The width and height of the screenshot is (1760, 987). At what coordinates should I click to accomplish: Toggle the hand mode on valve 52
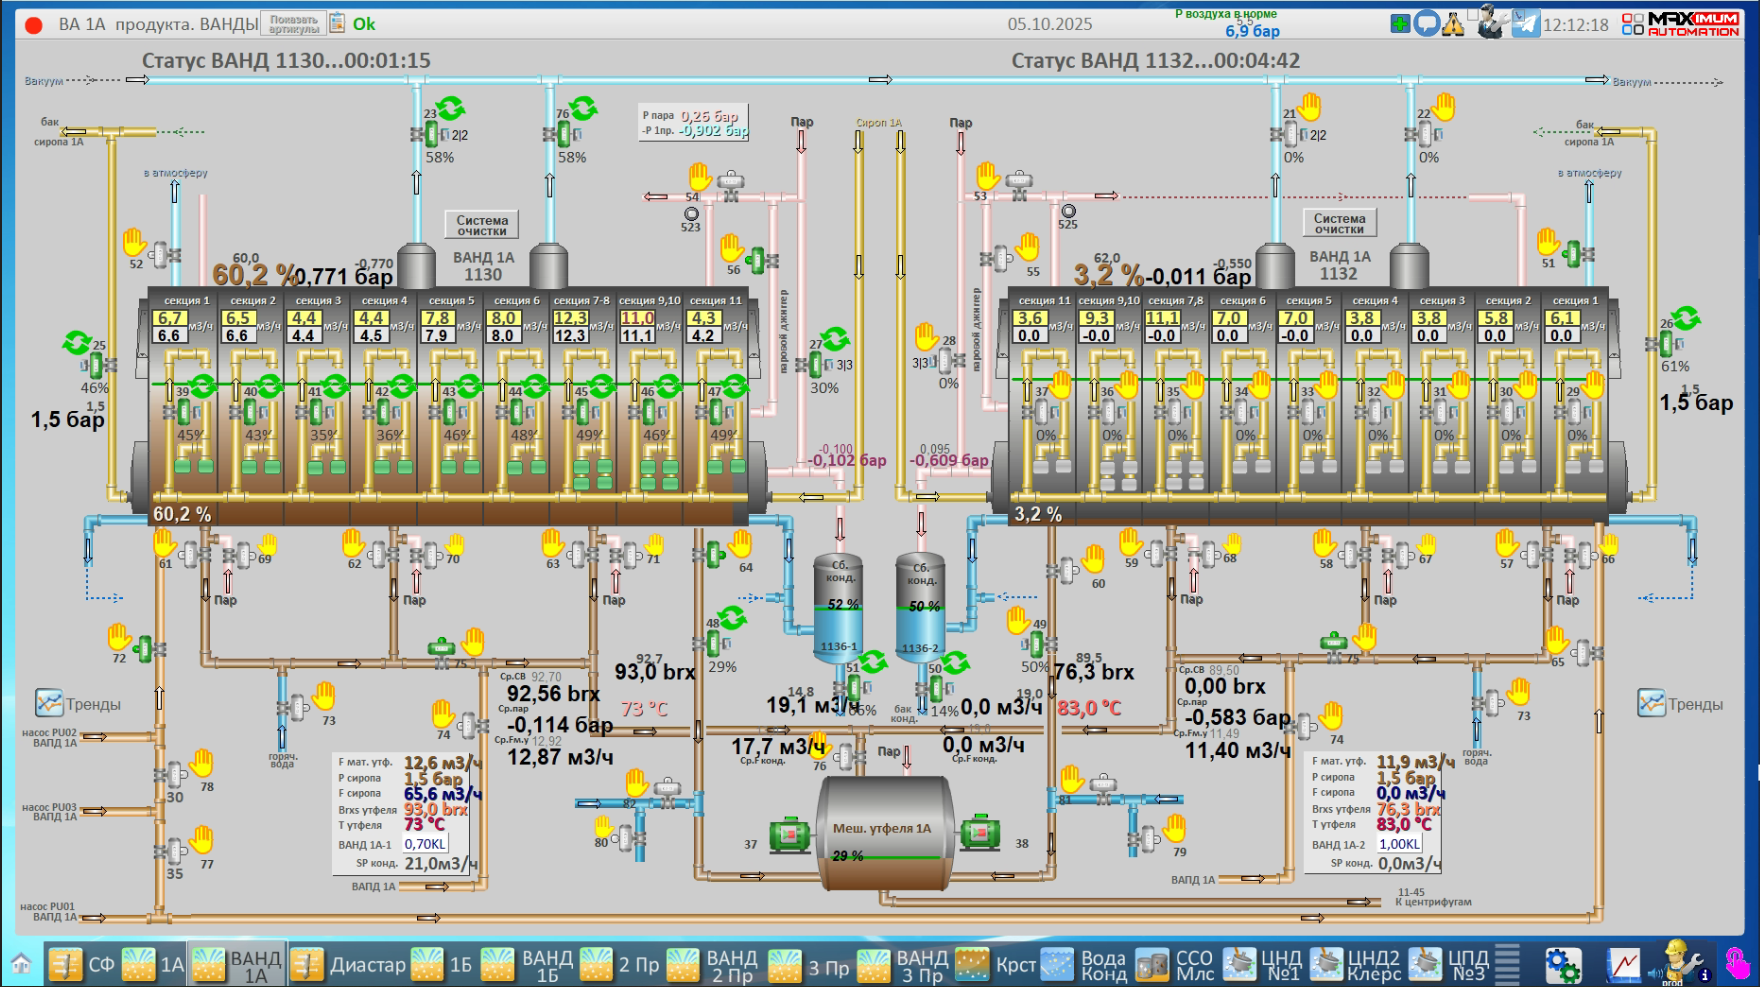tap(135, 242)
